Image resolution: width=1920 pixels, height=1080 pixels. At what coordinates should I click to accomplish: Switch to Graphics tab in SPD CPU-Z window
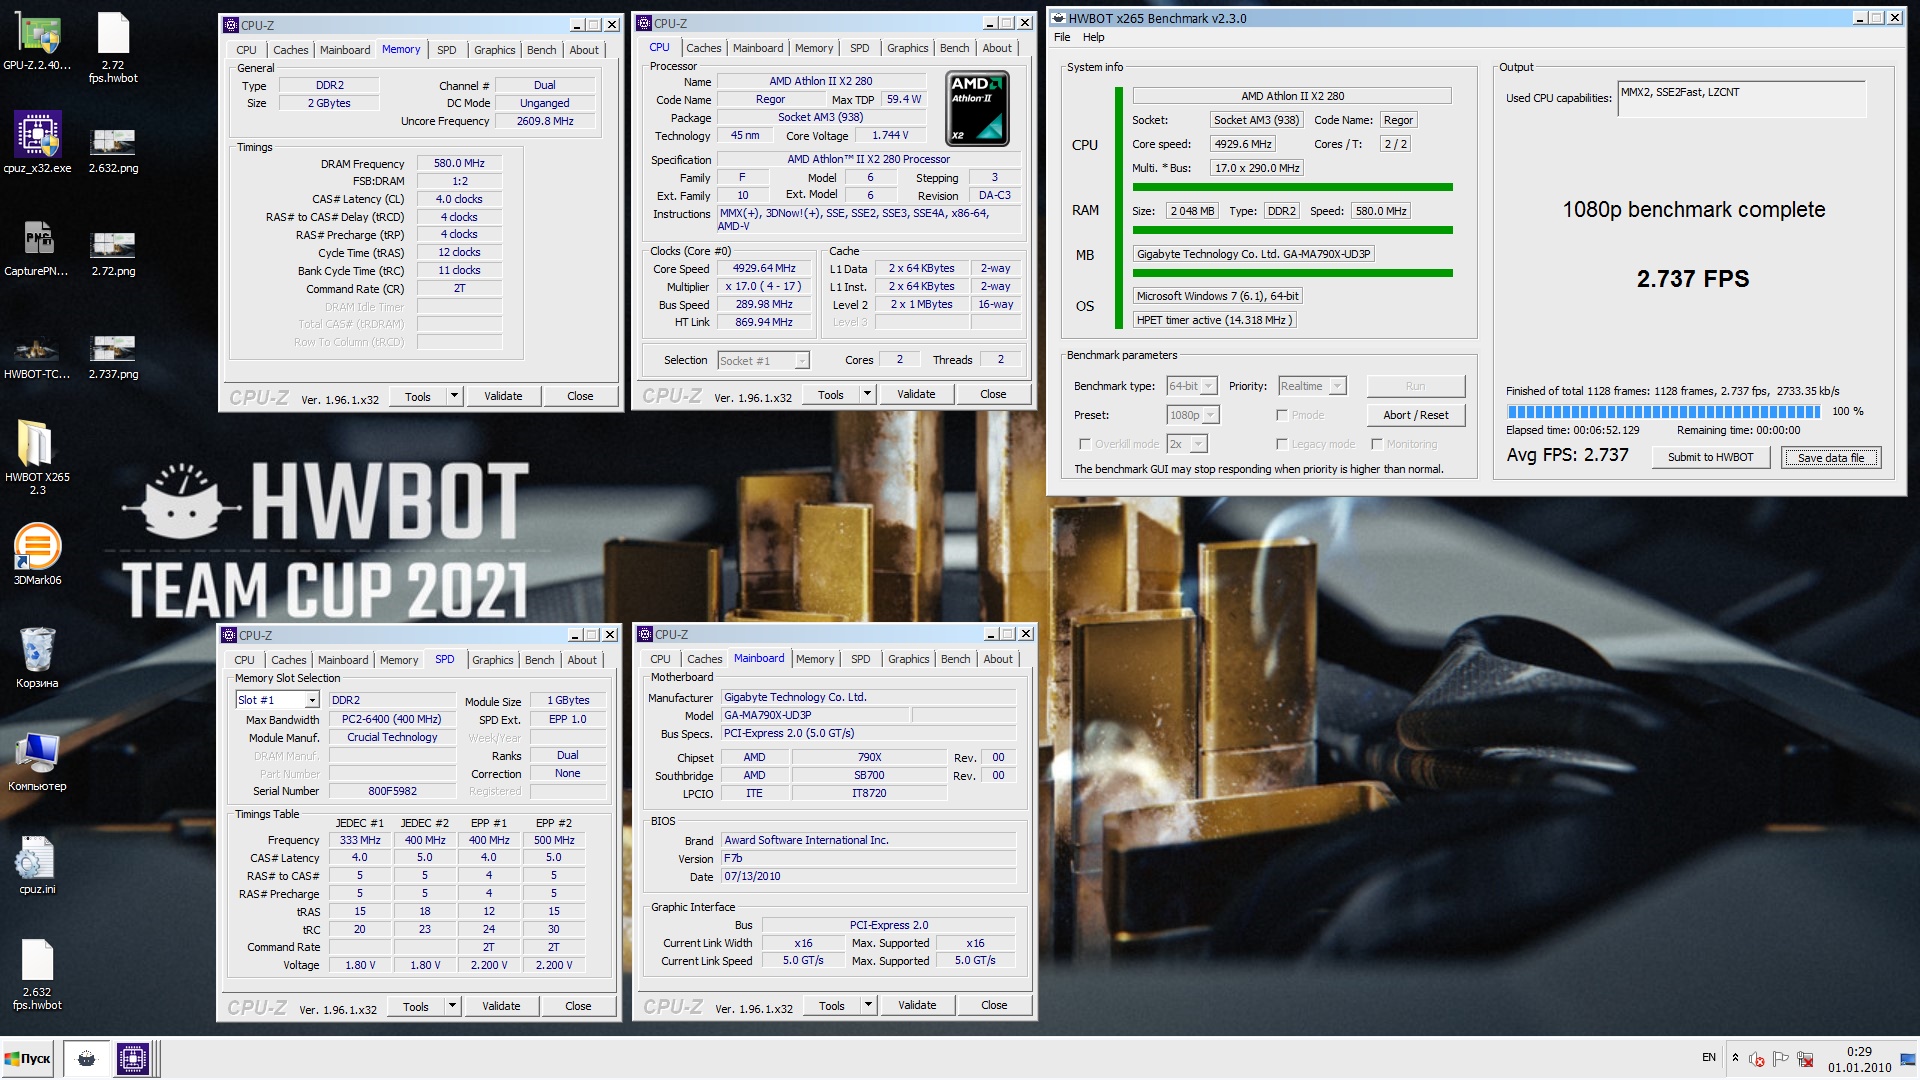click(x=493, y=660)
